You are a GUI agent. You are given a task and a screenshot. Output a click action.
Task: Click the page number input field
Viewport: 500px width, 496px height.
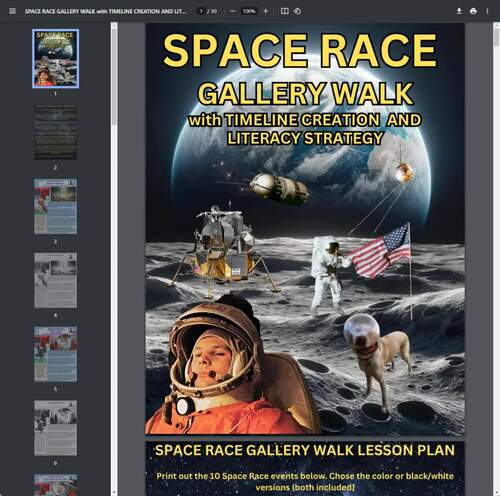[201, 11]
